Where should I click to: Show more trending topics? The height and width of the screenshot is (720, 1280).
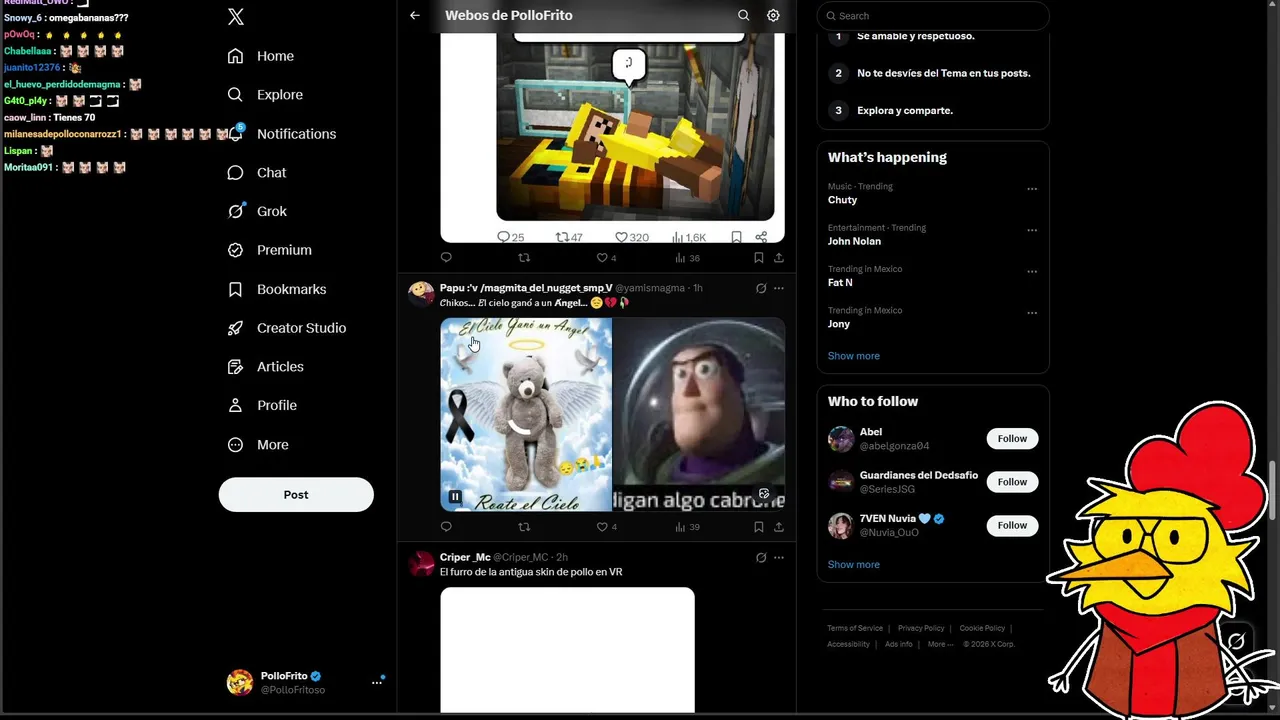point(853,356)
